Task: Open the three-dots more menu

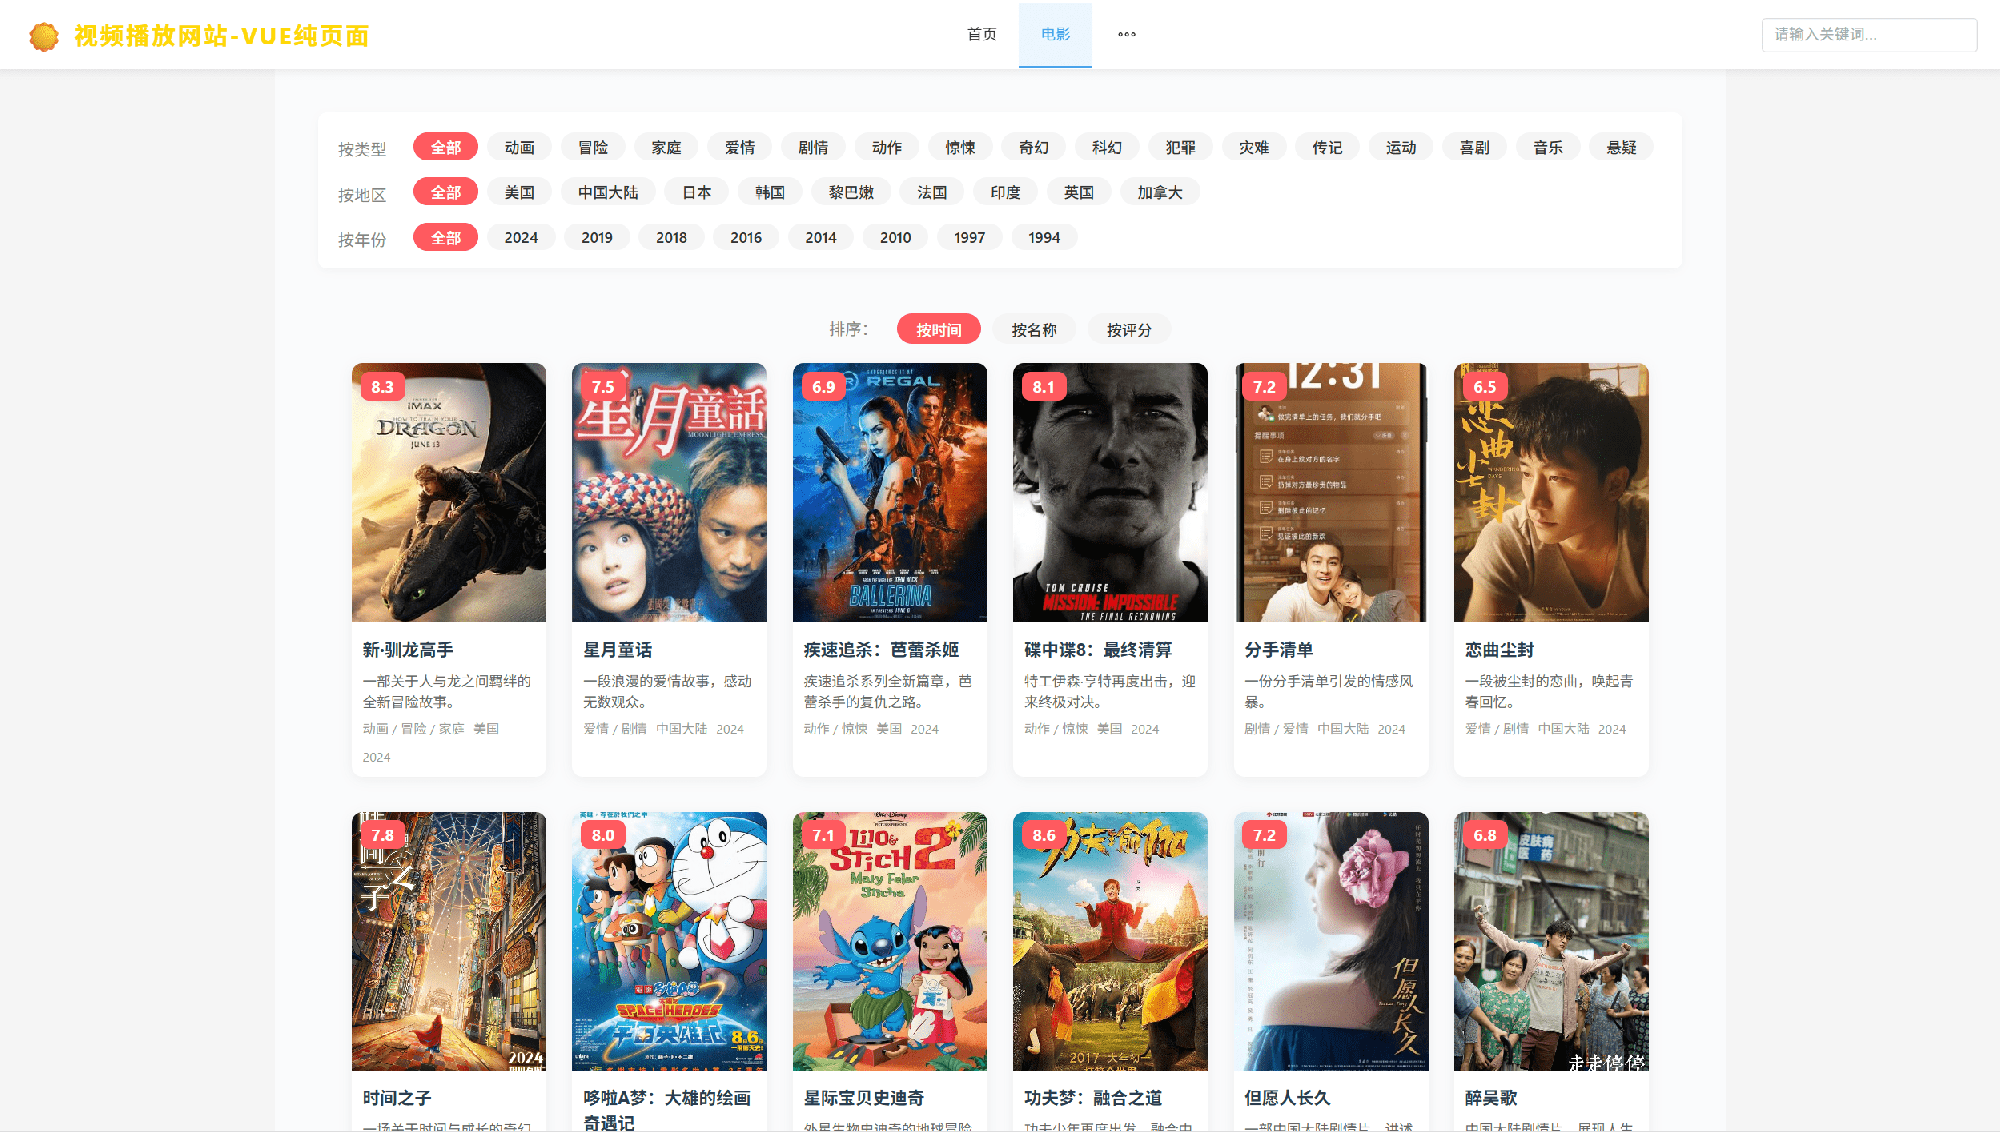Action: [1127, 34]
